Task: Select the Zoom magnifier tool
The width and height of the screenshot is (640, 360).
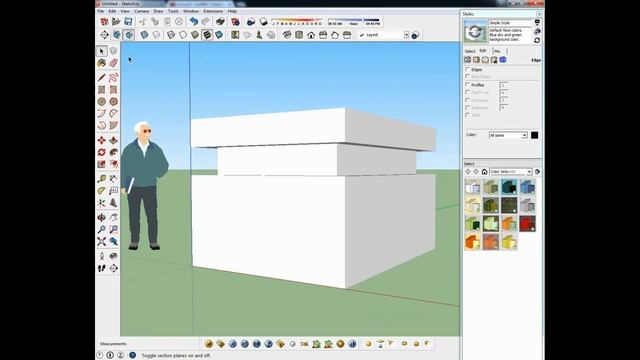Action: (102, 229)
